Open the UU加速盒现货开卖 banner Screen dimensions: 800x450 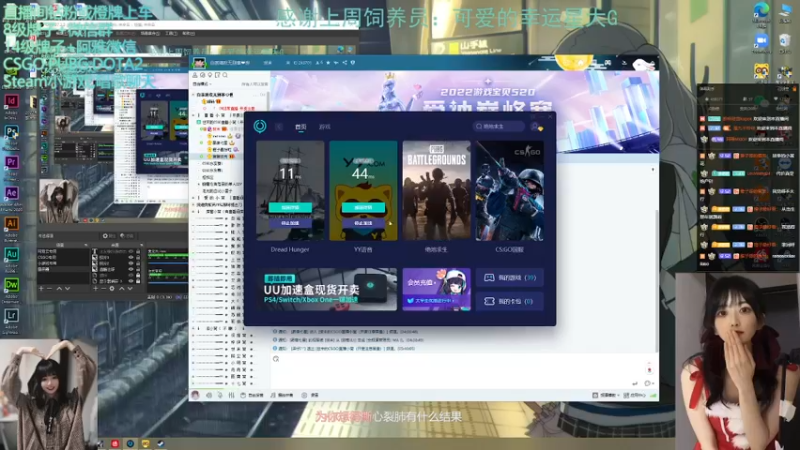coord(327,289)
